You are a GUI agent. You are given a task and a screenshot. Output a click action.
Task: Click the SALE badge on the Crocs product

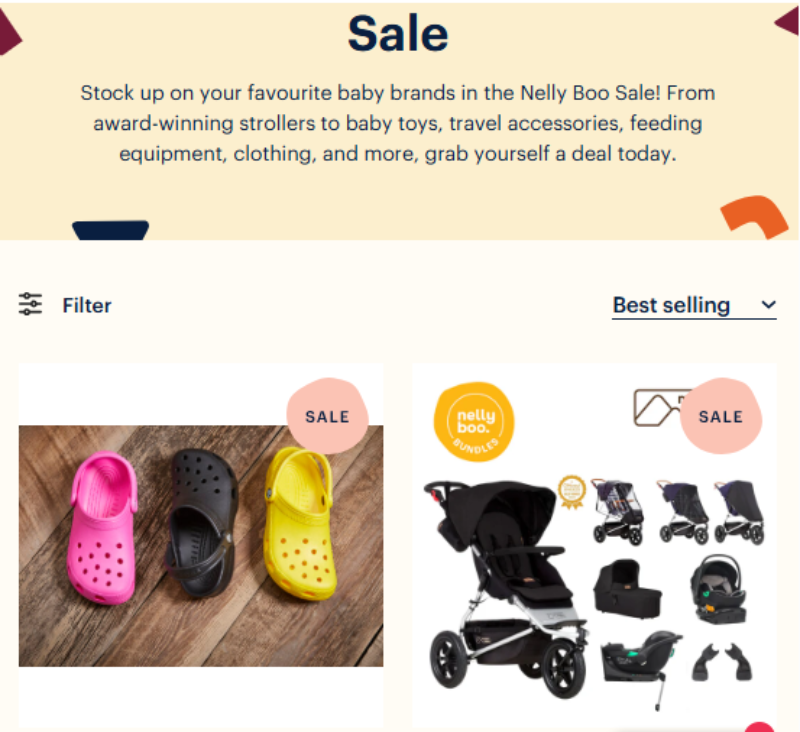click(x=328, y=416)
